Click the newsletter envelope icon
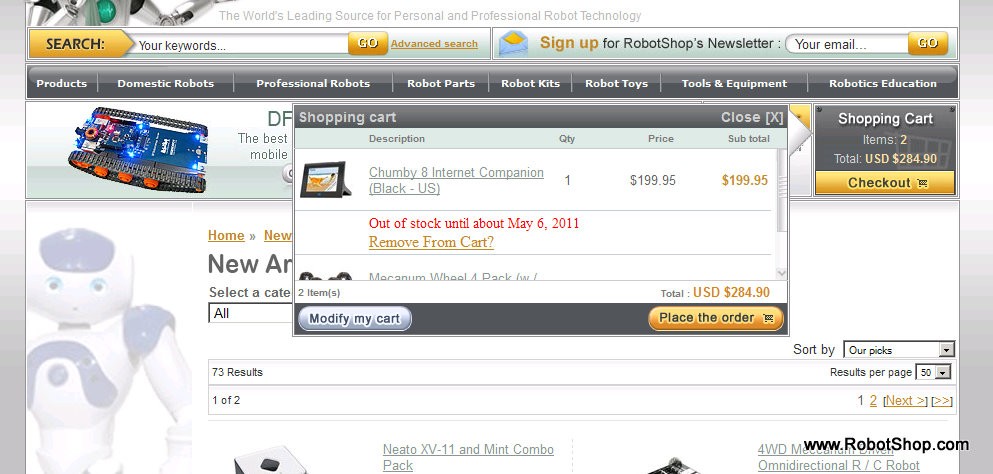 coord(513,44)
